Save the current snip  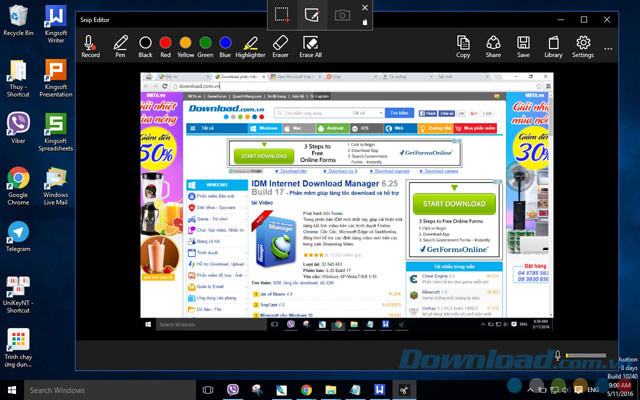point(523,46)
